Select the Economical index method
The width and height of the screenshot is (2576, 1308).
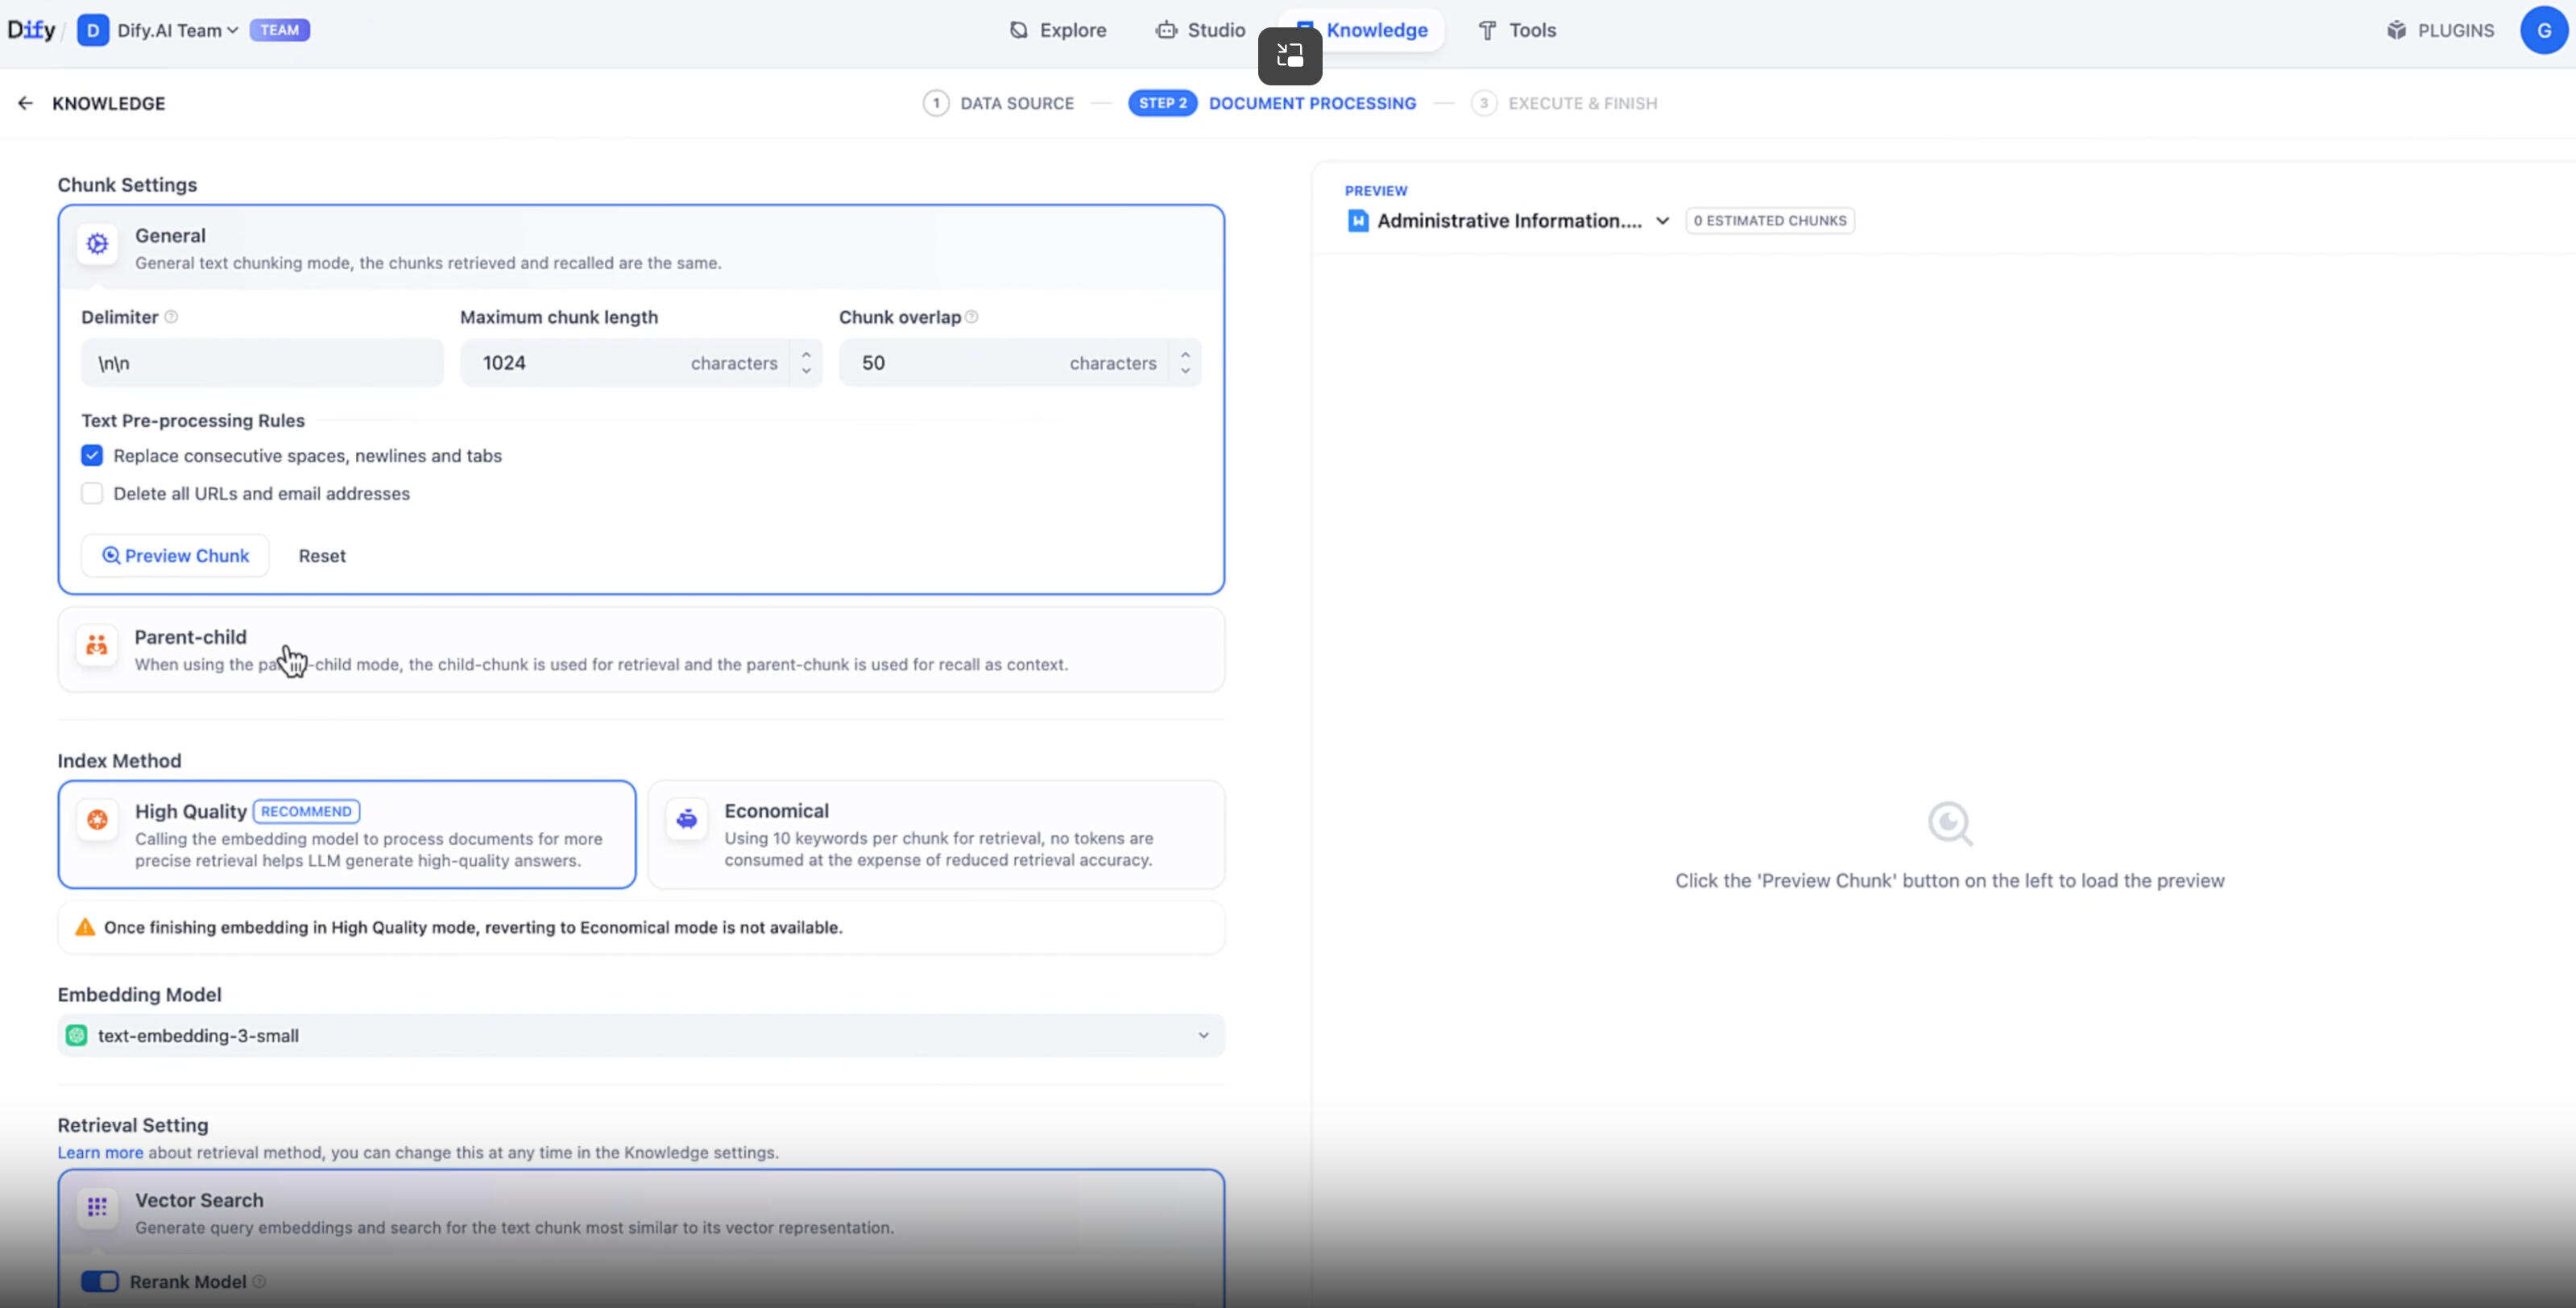(936, 834)
